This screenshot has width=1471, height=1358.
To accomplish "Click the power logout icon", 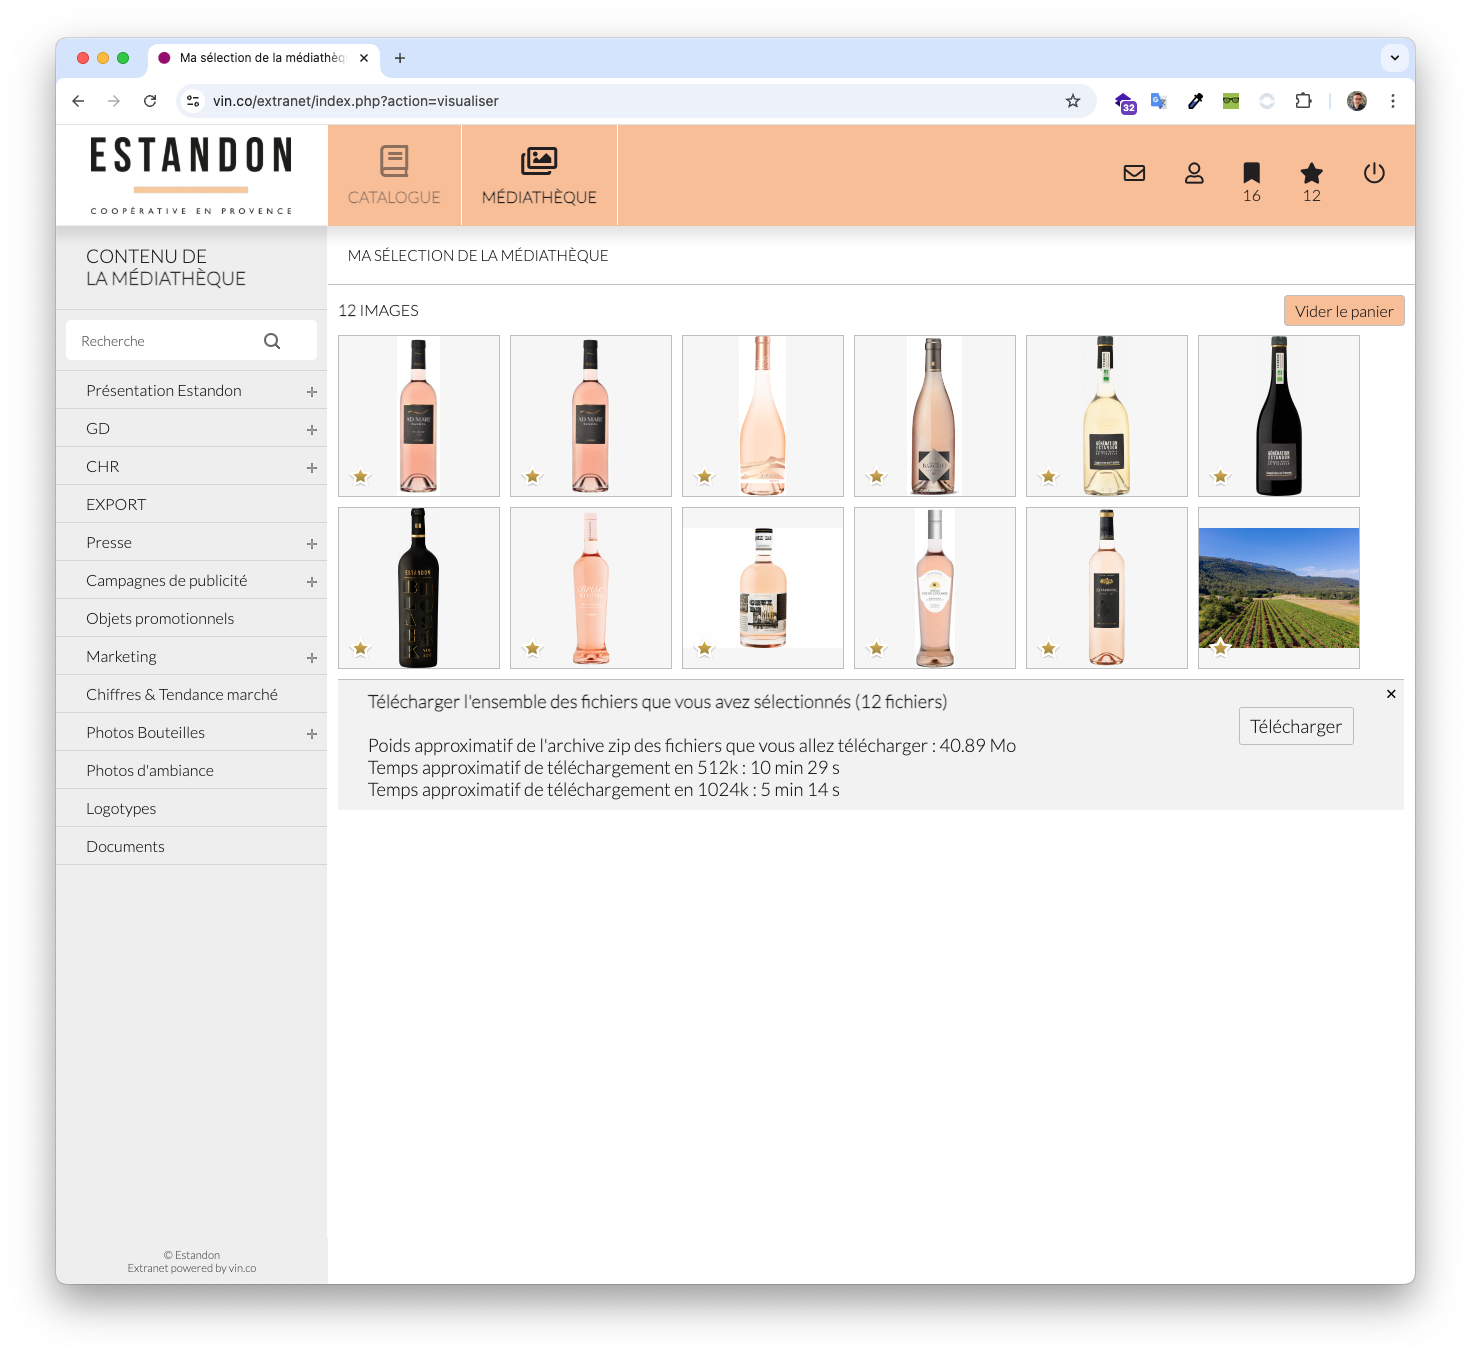I will click(1374, 173).
